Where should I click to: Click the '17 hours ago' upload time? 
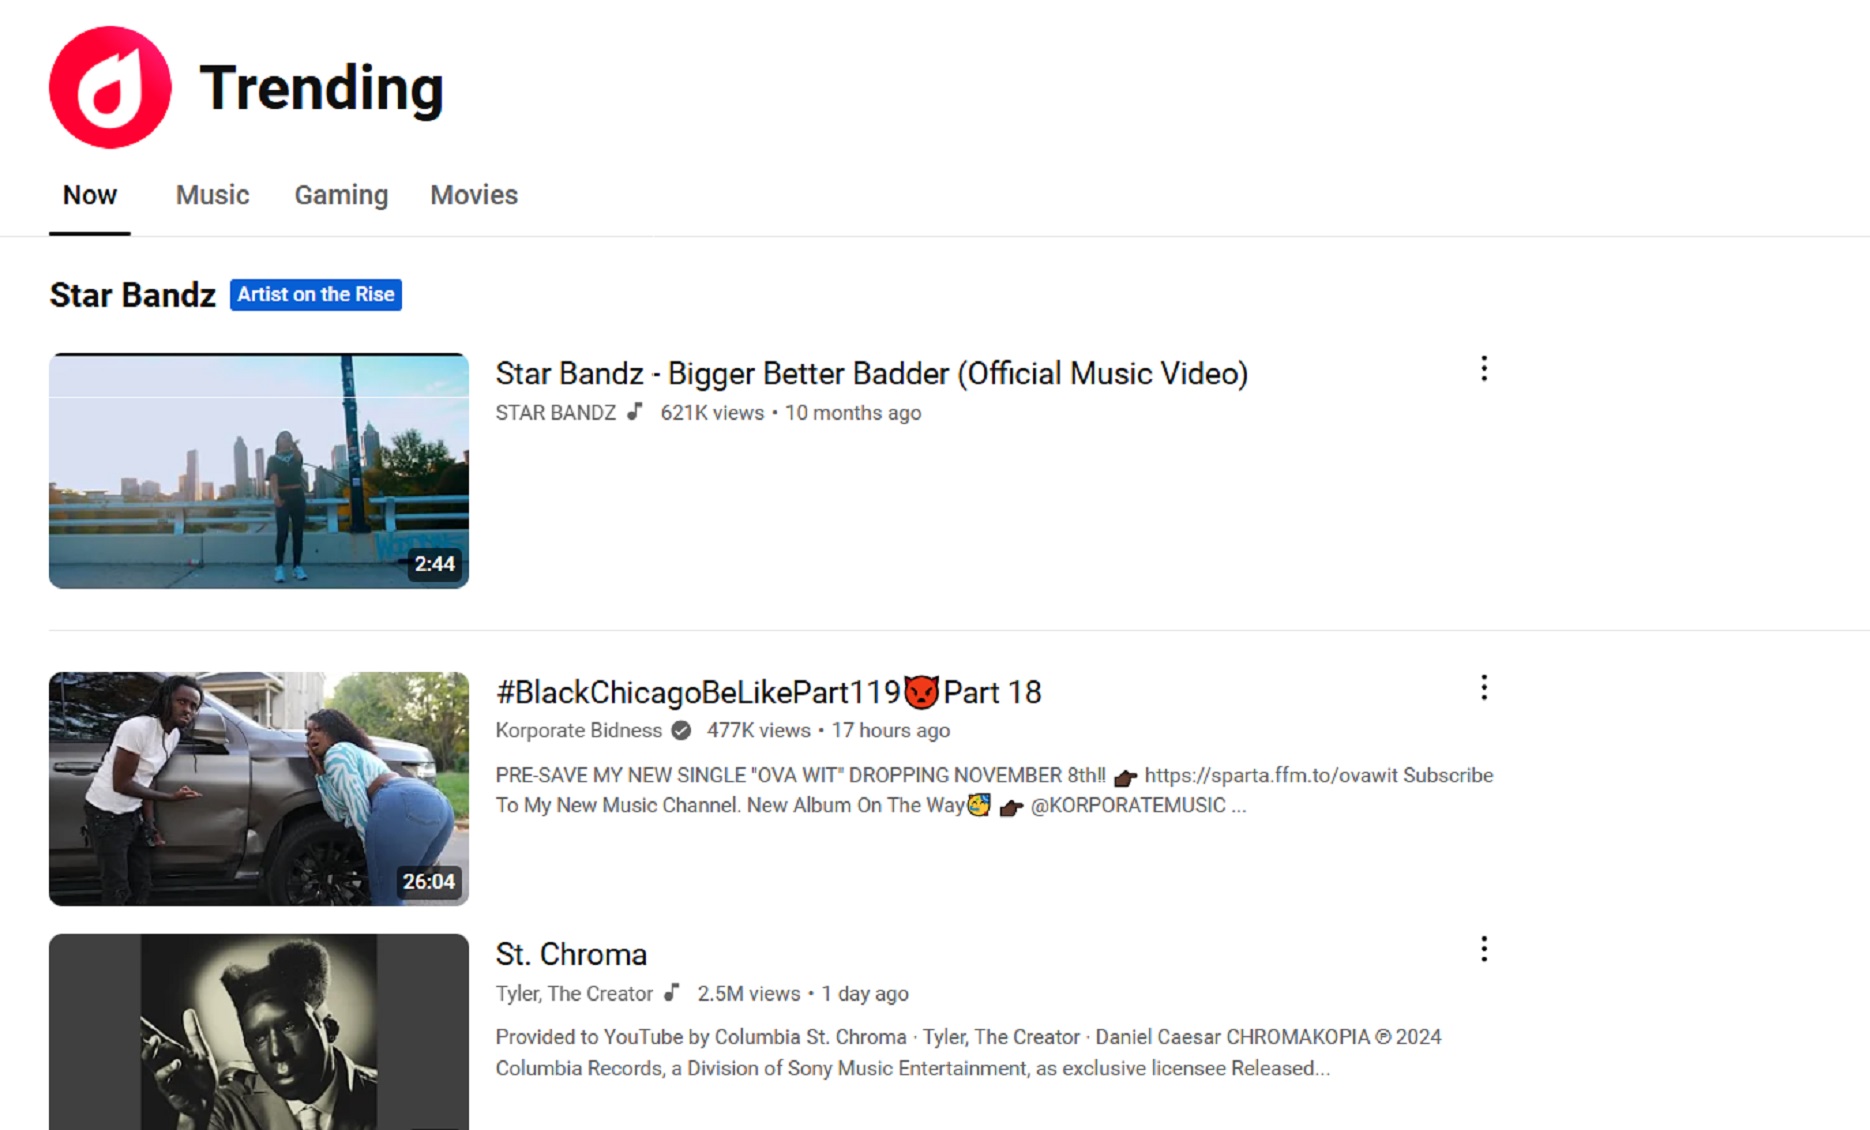tap(891, 731)
